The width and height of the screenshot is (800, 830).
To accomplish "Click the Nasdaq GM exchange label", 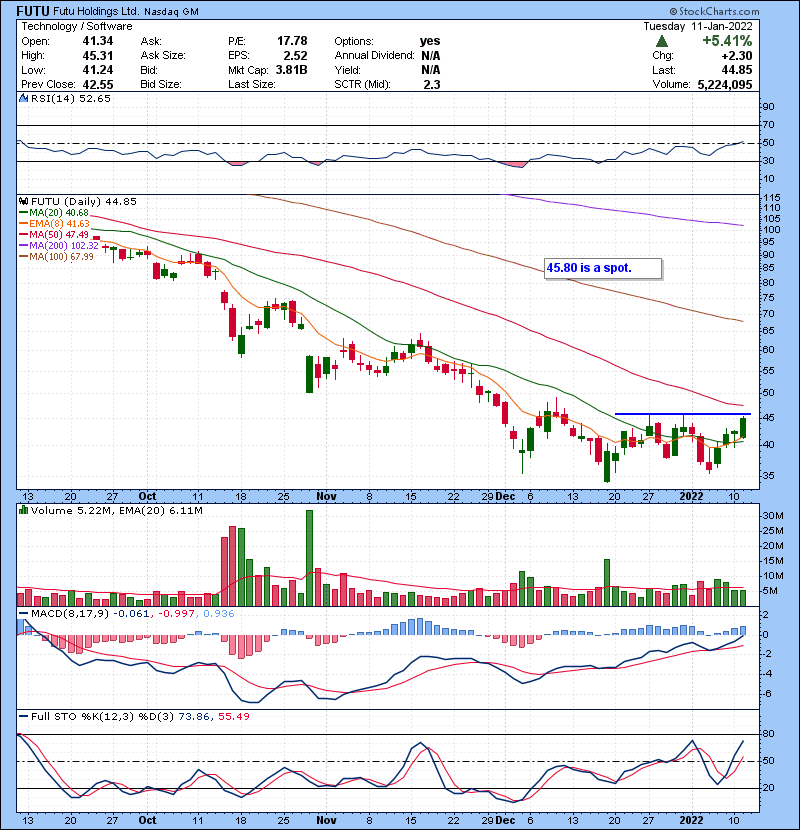I will tap(171, 12).
